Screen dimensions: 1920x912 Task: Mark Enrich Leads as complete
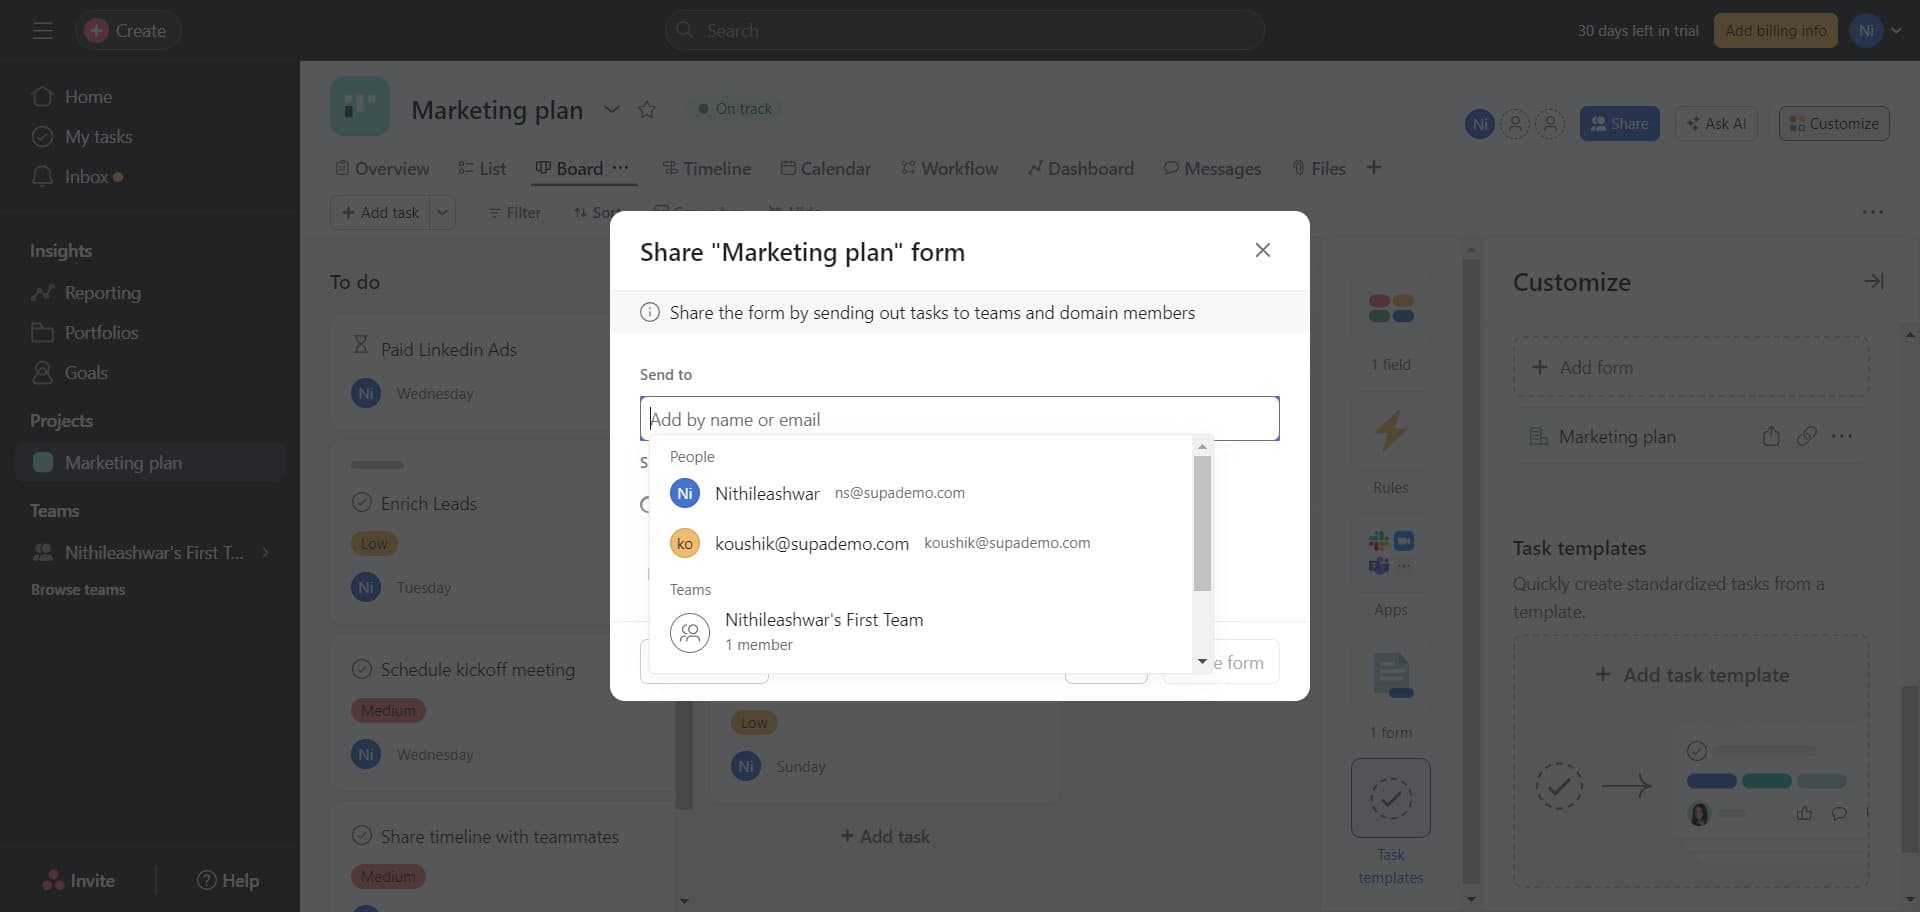[362, 503]
